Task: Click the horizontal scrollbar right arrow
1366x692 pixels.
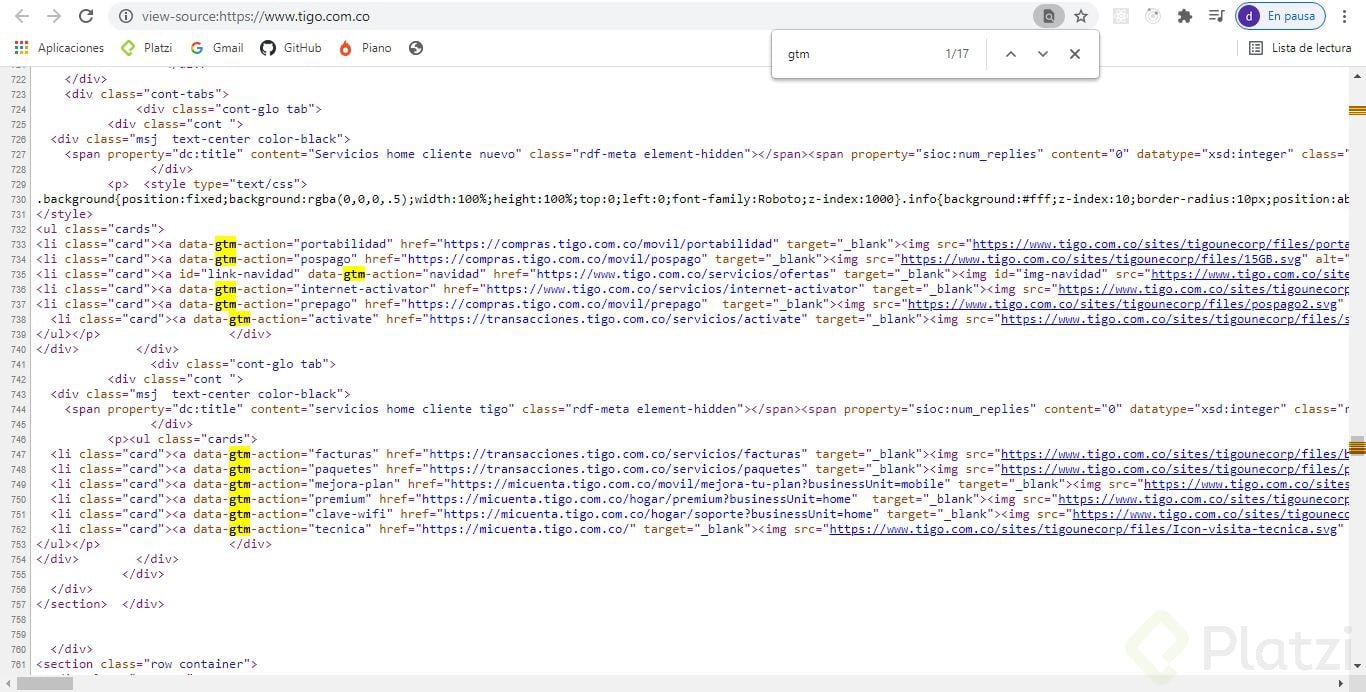Action: coord(1340,684)
